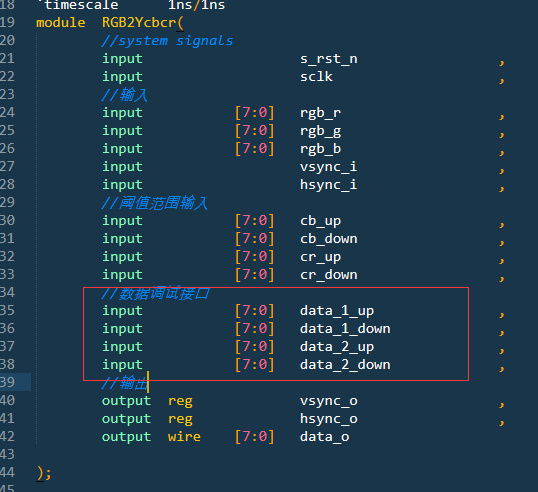Image resolution: width=538 pixels, height=492 pixels.
Task: Click the data_2_down port name
Action: point(345,365)
